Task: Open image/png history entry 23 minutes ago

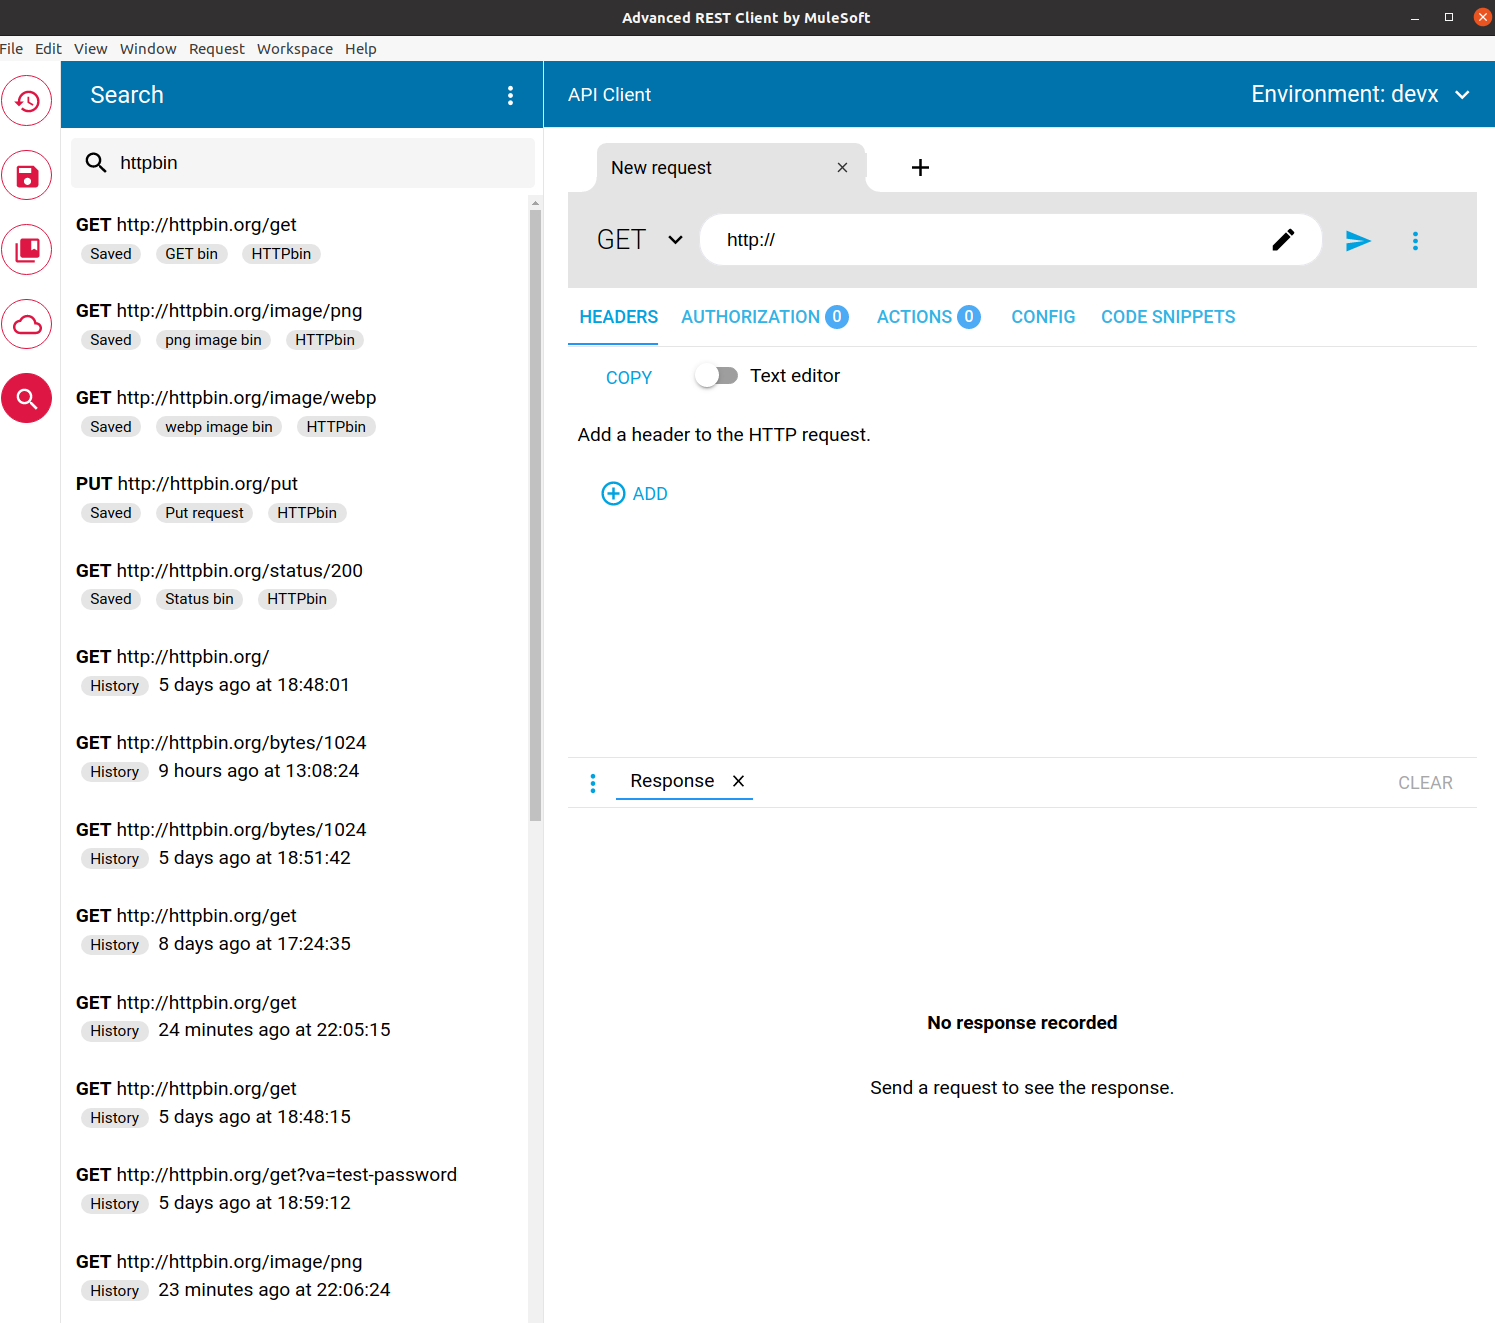Action: pyautogui.click(x=295, y=1275)
